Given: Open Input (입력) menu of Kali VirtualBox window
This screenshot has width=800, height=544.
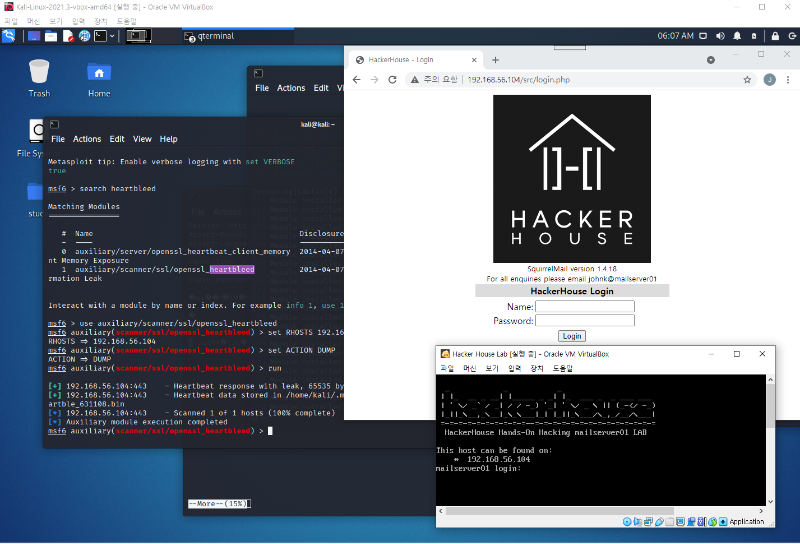Looking at the screenshot, I should tap(78, 21).
